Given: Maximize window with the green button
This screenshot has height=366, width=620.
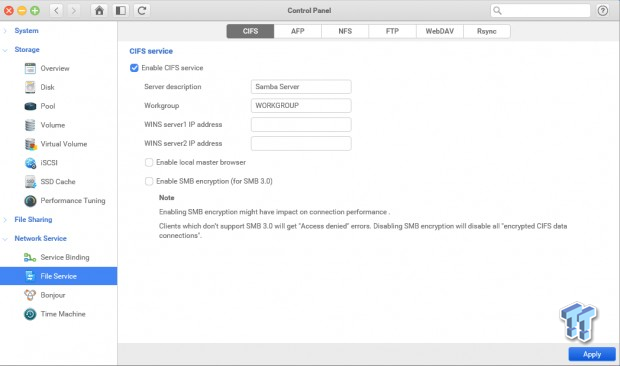Looking at the screenshot, I should [35, 11].
